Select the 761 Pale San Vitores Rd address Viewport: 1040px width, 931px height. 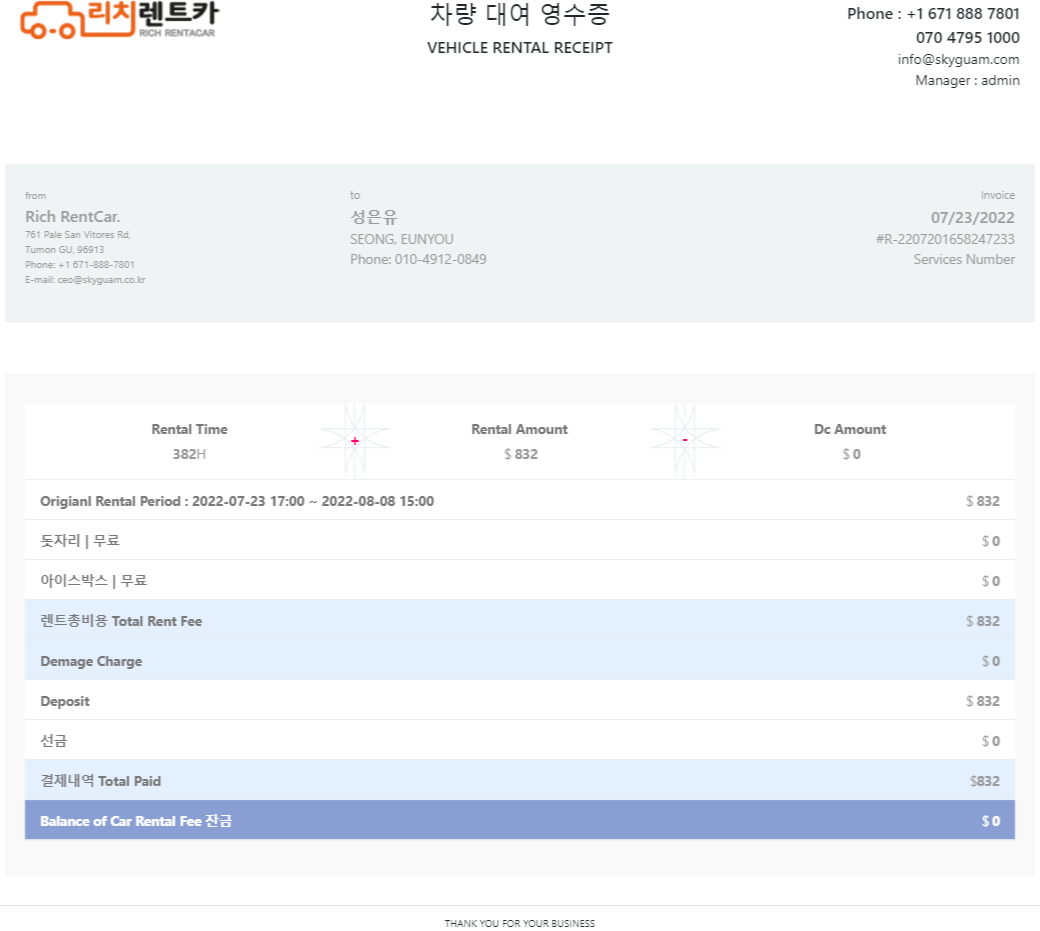[78, 235]
